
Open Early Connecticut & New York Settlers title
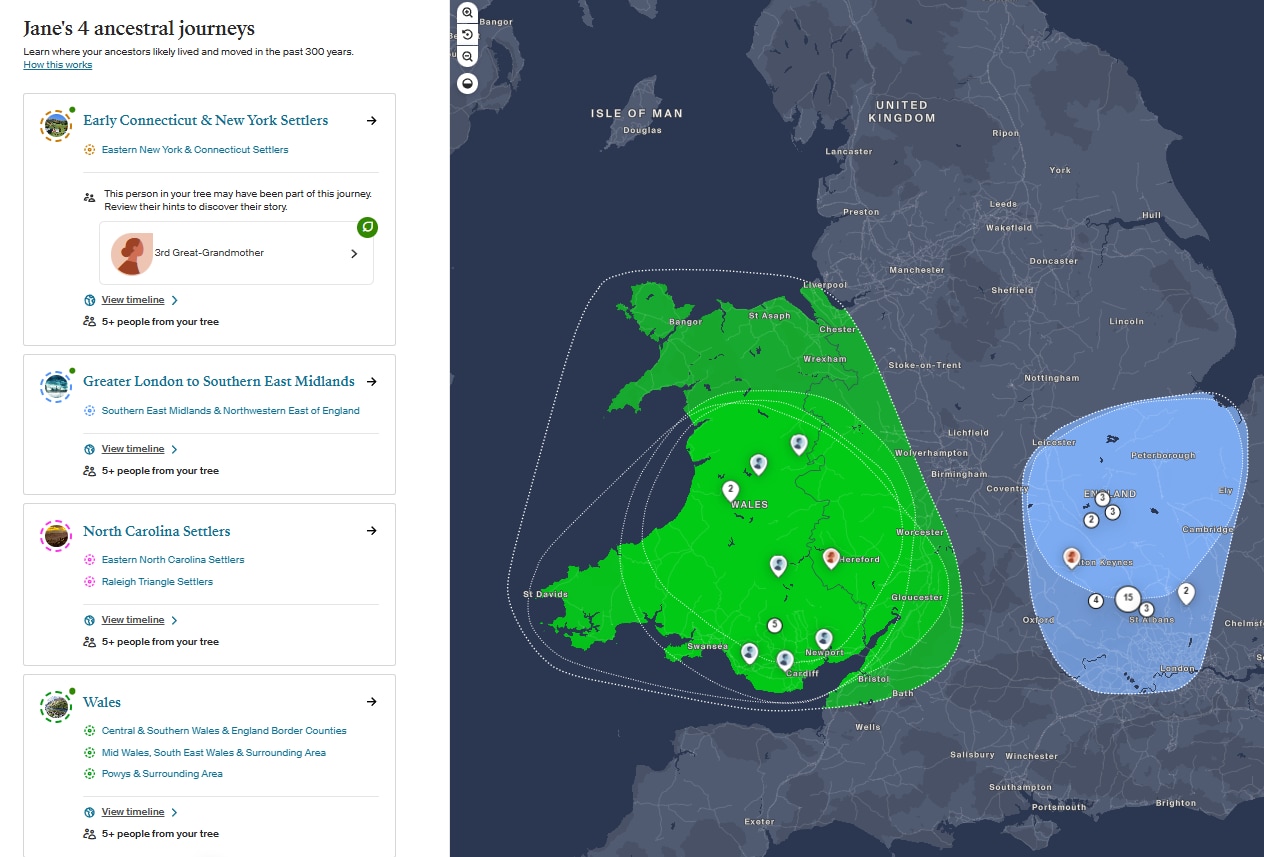(x=205, y=120)
